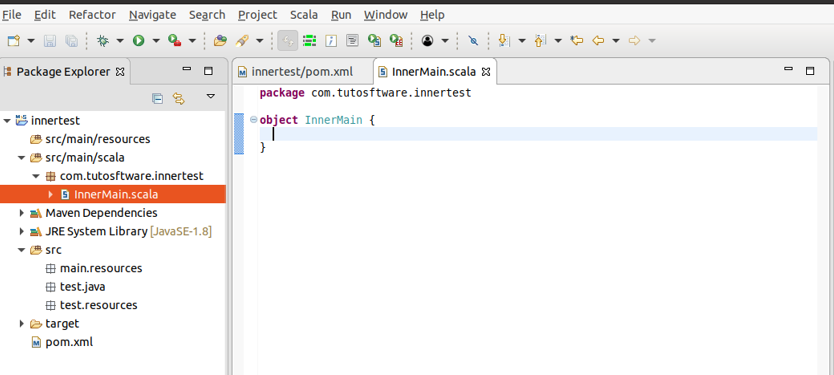The width and height of the screenshot is (834, 375).
Task: Toggle Link with Editor in Package Explorer
Action: tap(178, 98)
